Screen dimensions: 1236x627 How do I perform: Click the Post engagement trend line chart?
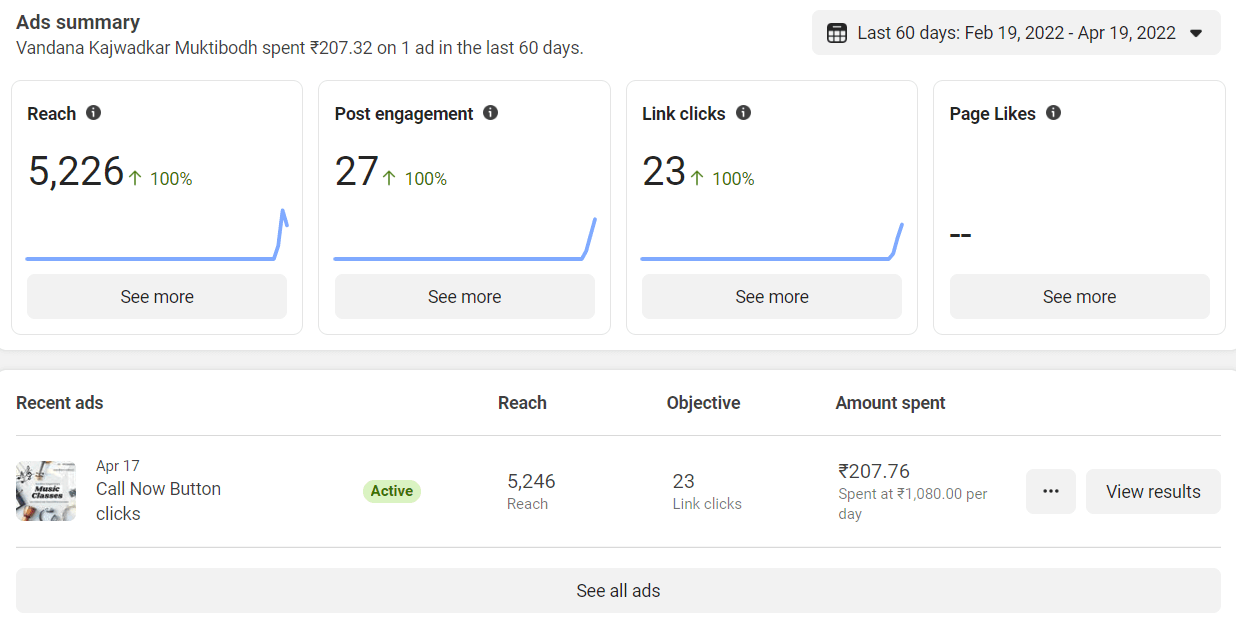click(x=464, y=243)
